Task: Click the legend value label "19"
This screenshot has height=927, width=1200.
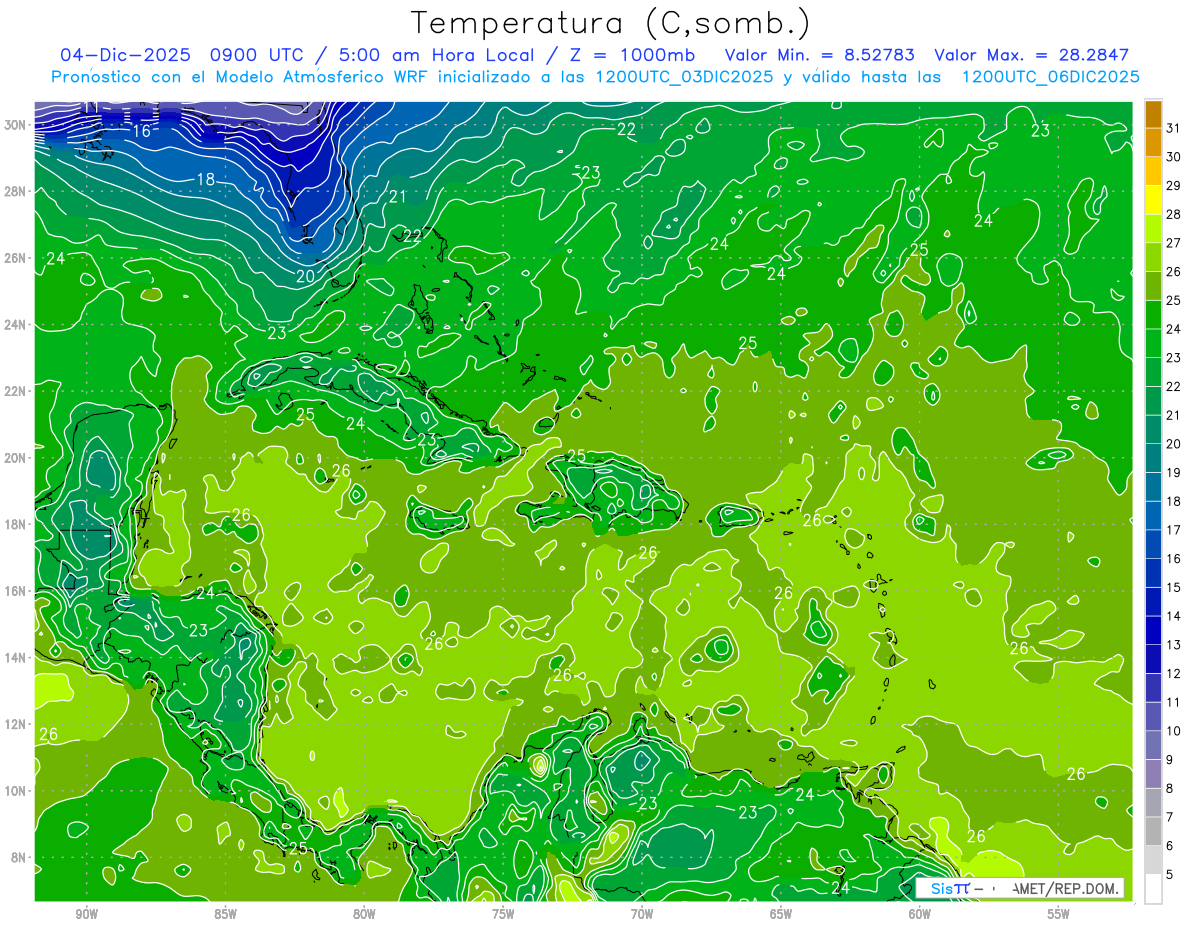Action: tap(1174, 473)
